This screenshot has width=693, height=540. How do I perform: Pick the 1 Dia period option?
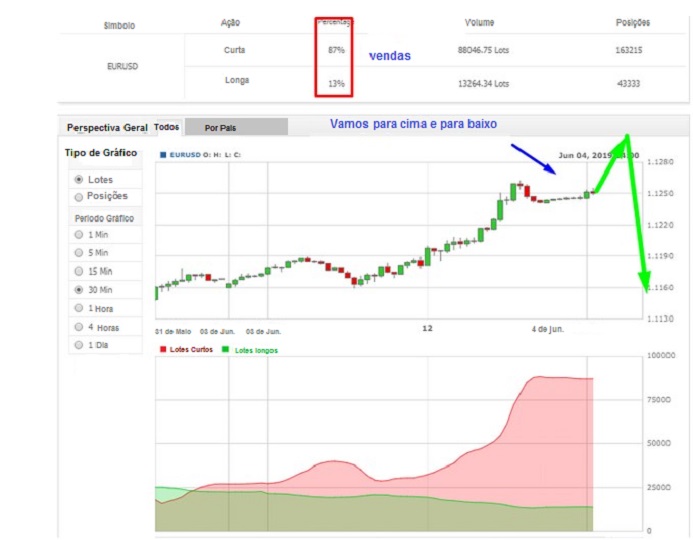(x=79, y=345)
